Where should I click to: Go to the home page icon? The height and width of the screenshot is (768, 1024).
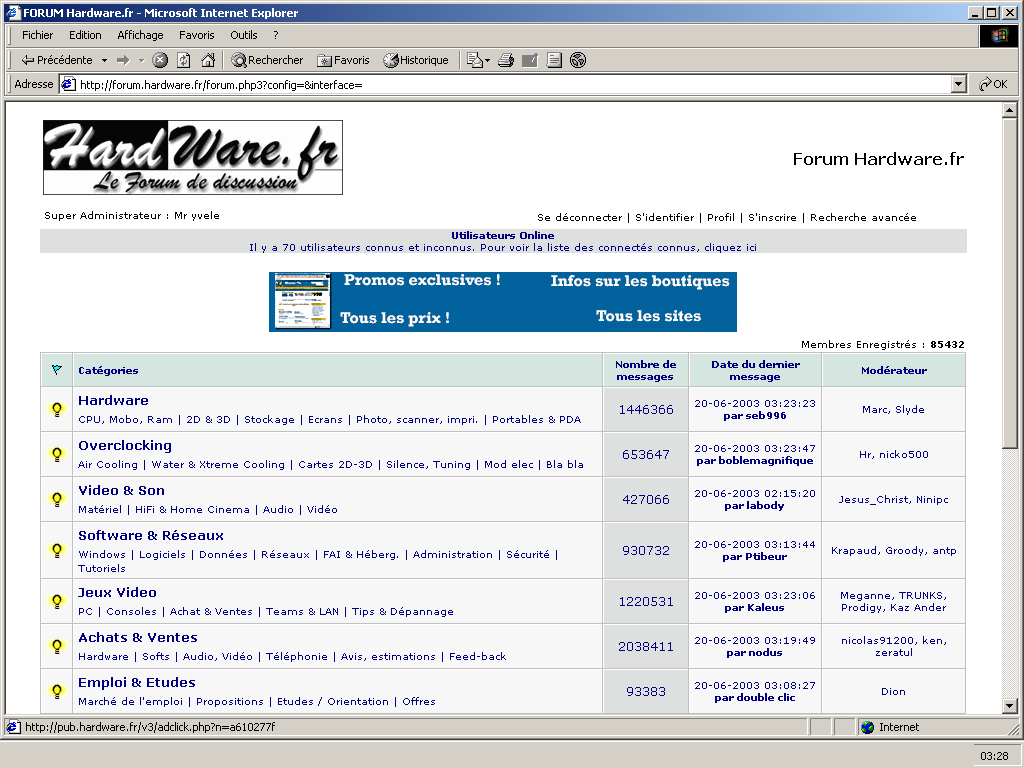click(x=208, y=60)
